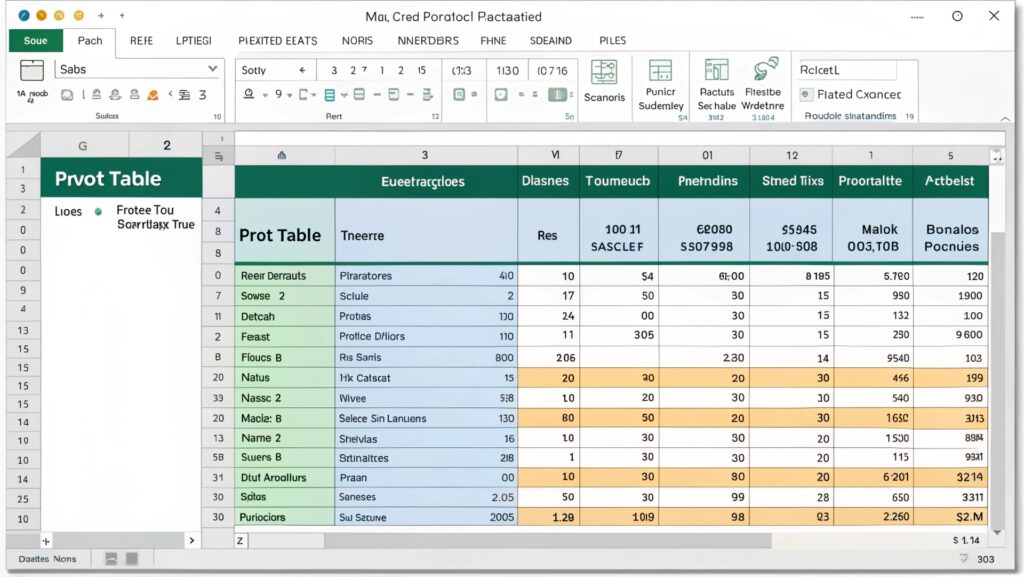Click the lines icon above row number 4

click(219, 157)
